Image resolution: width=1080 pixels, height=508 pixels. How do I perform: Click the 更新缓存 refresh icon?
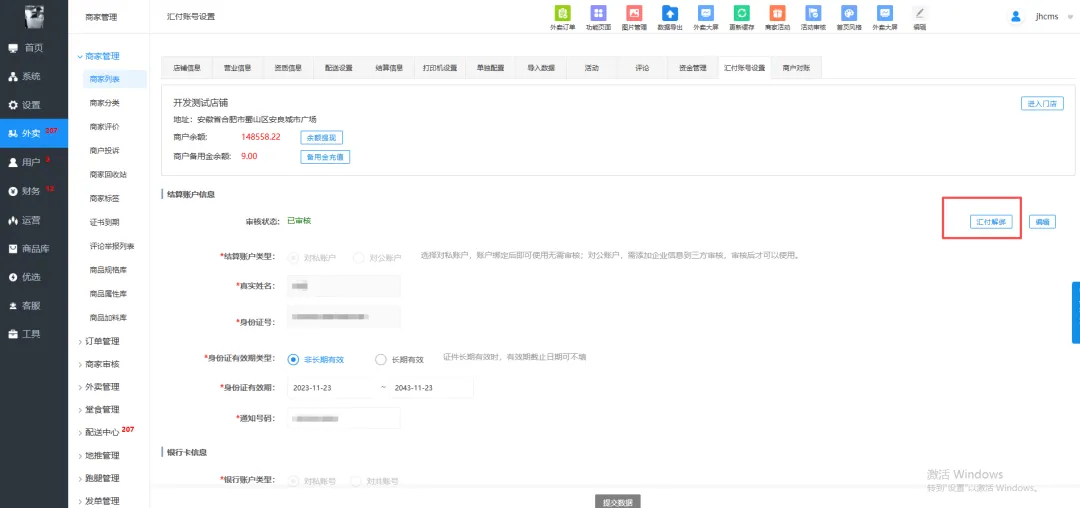741,14
